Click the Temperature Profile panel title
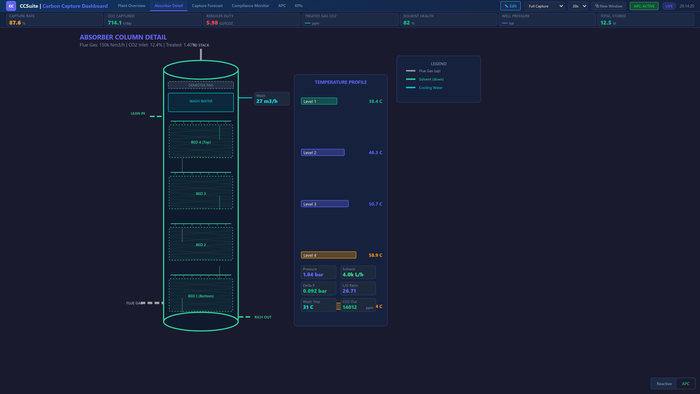The image size is (700, 394). pos(341,82)
